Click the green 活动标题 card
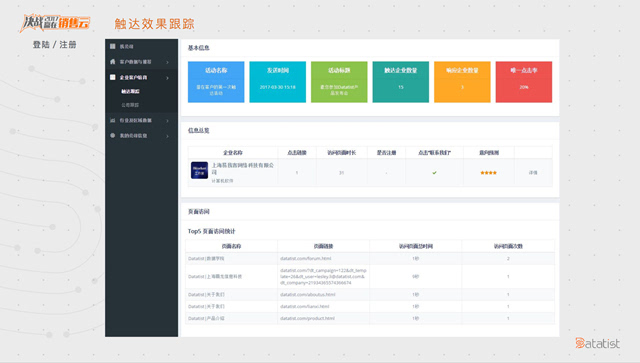Screen dimensions: 640x363 coord(339,82)
